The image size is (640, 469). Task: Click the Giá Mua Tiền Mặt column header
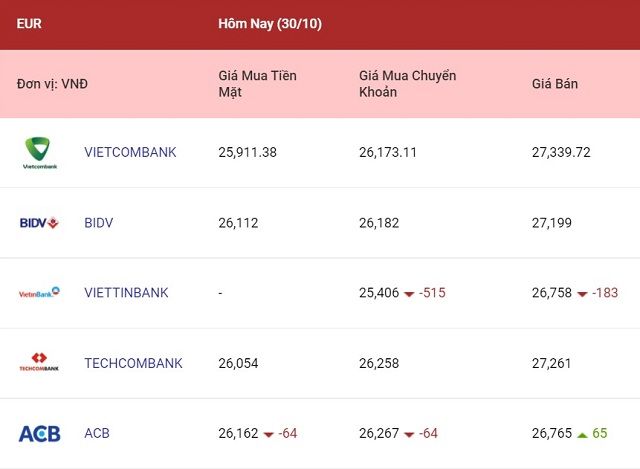[257, 84]
